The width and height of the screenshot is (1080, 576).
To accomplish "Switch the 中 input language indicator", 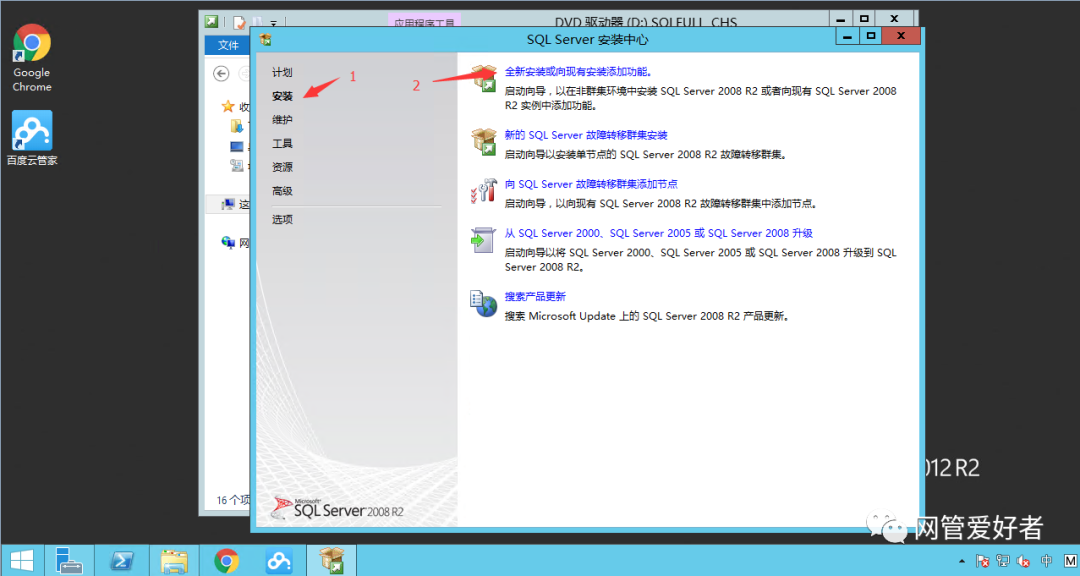I will [x=1046, y=562].
